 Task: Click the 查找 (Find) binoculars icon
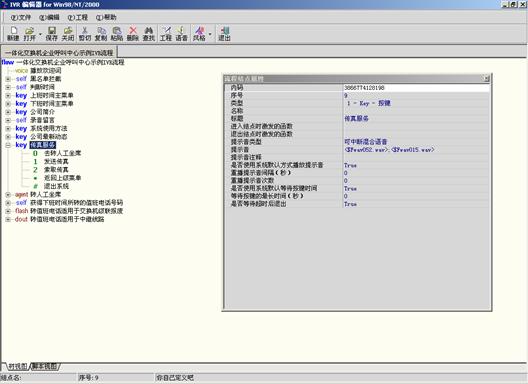pos(149,34)
